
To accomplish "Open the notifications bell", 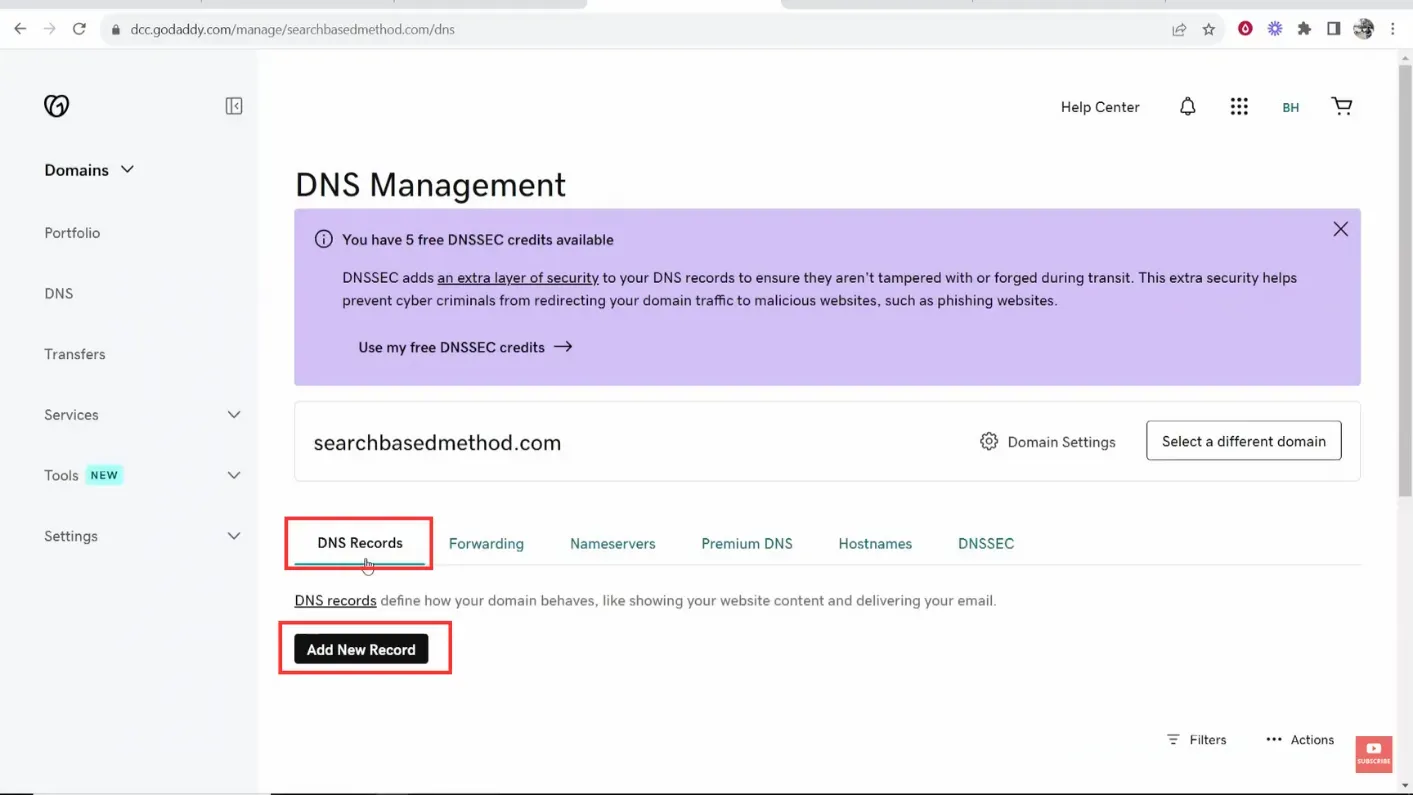I will [x=1187, y=106].
